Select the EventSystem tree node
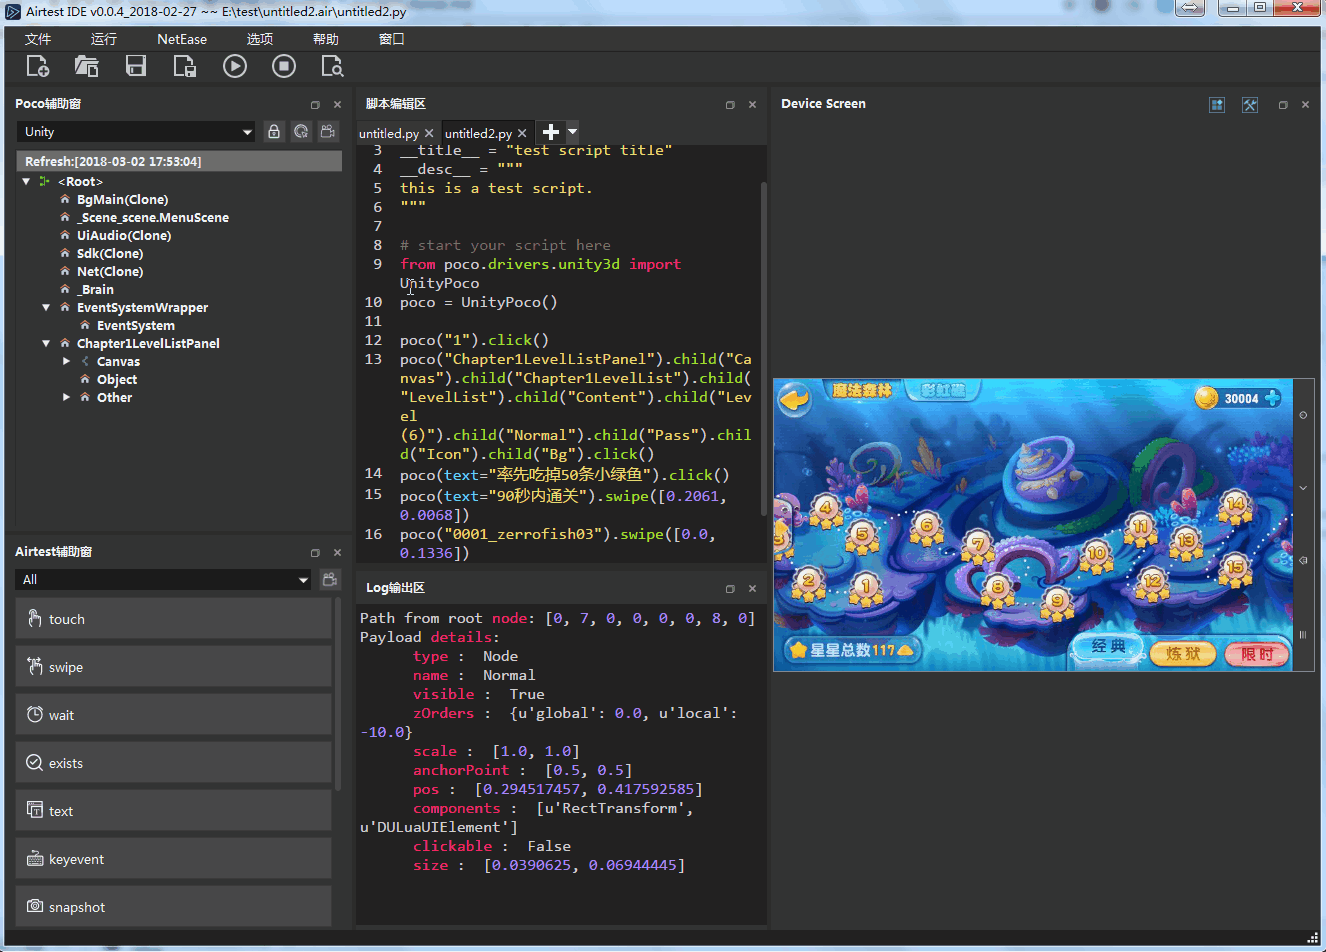 point(136,325)
